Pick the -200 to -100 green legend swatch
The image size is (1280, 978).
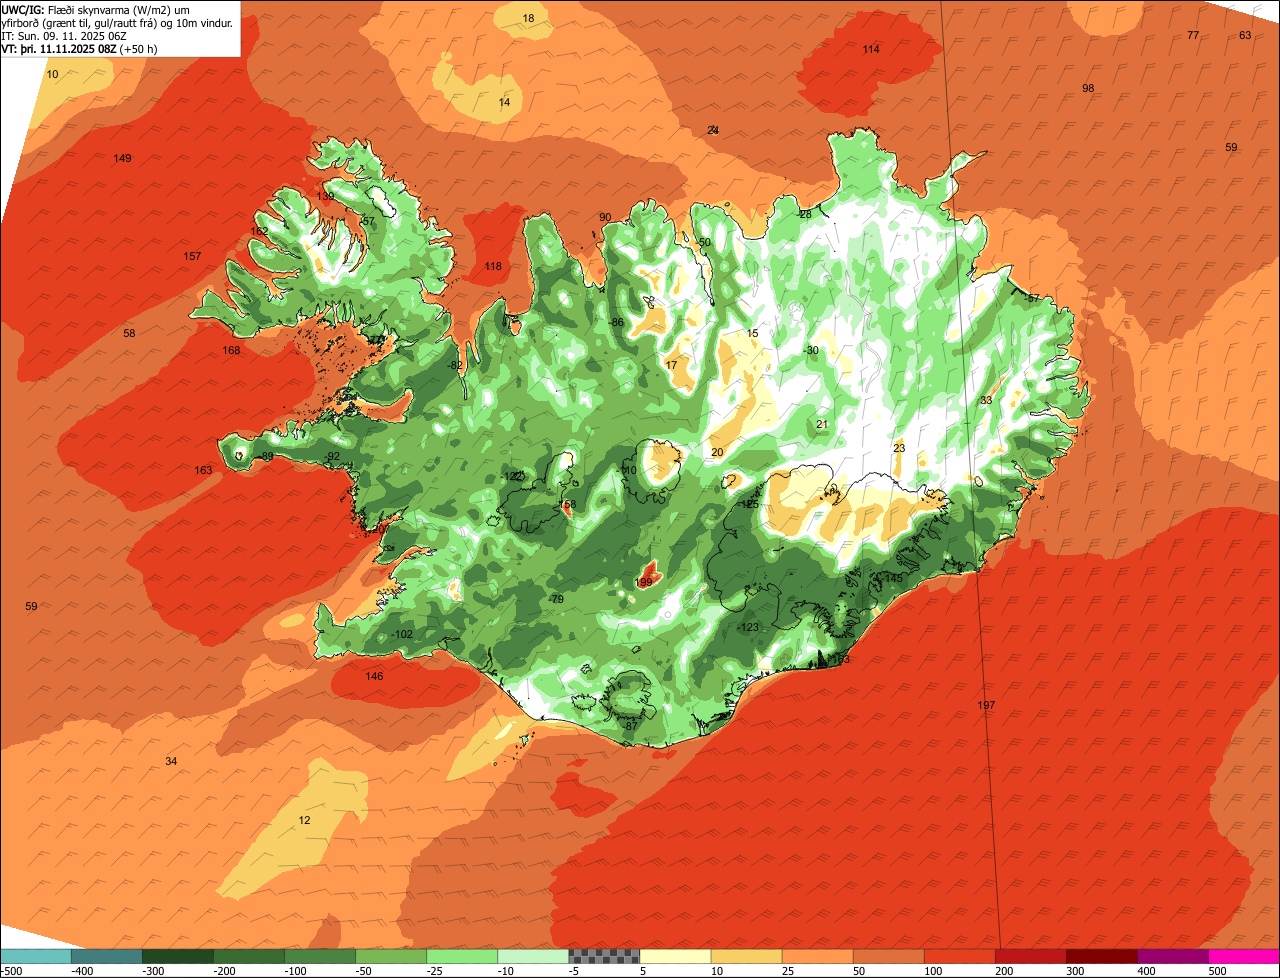coord(249,956)
